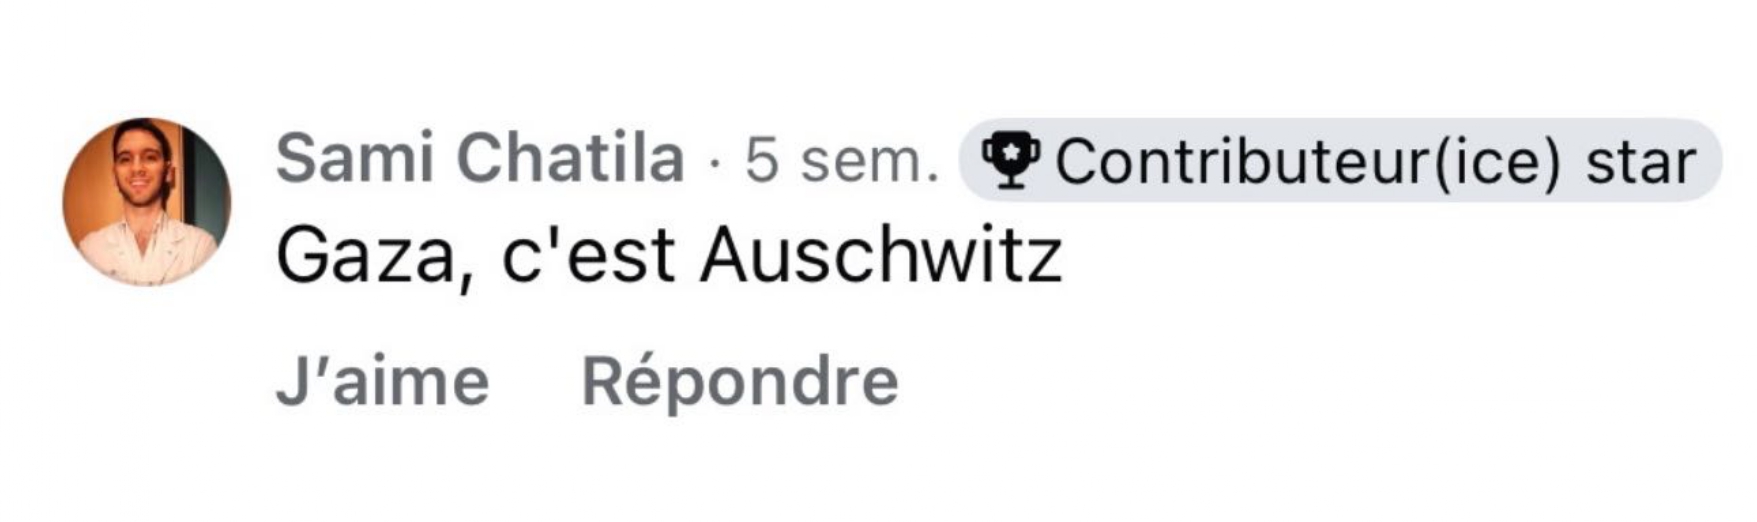The height and width of the screenshot is (522, 1757).
Task: Select the word Auschwitz in the comment
Action: click(880, 256)
